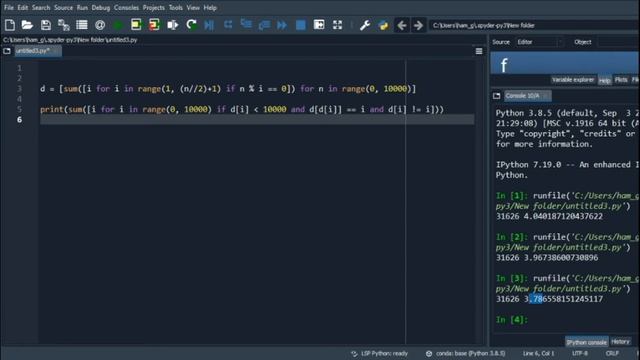
Task: Open the Edit menu
Action: (23, 8)
